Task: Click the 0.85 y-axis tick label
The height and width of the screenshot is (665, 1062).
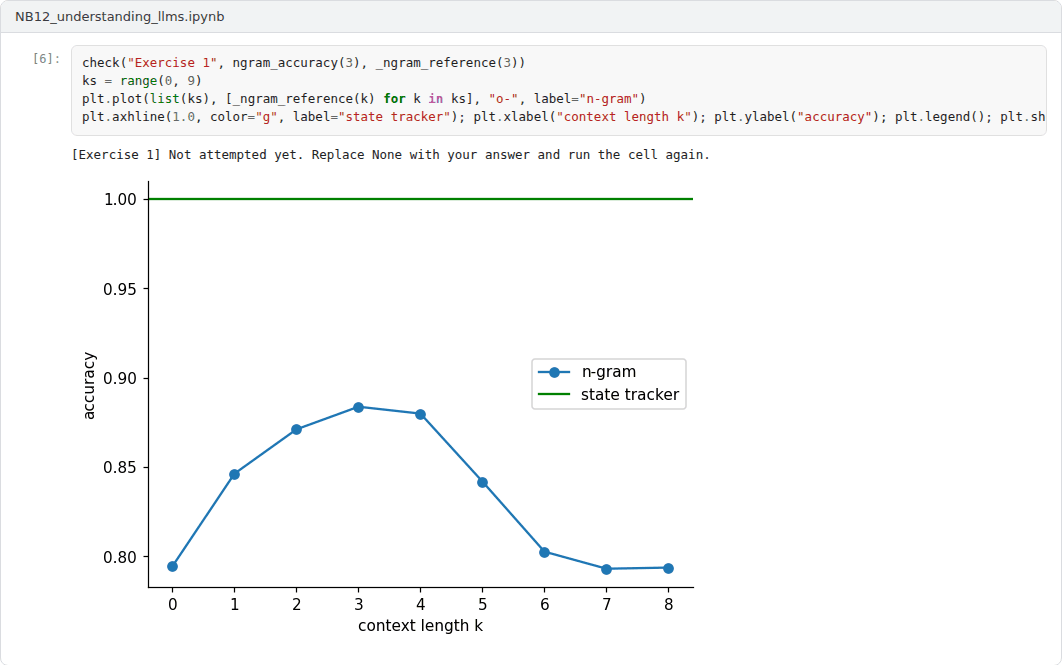Action: [120, 468]
